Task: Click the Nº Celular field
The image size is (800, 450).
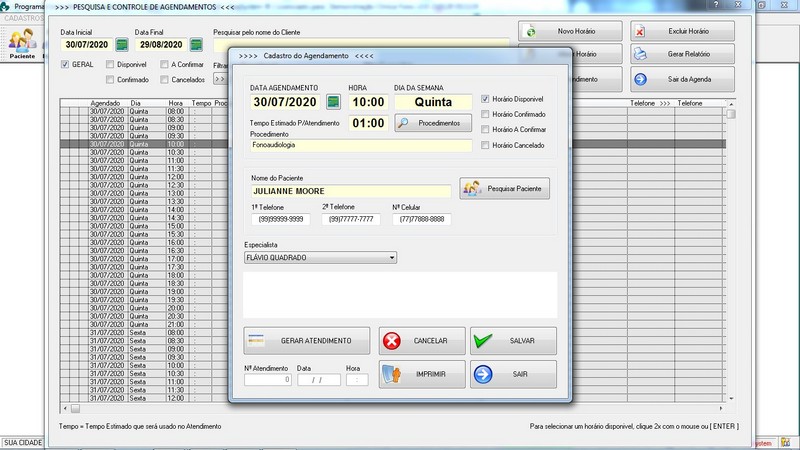Action: pos(421,219)
